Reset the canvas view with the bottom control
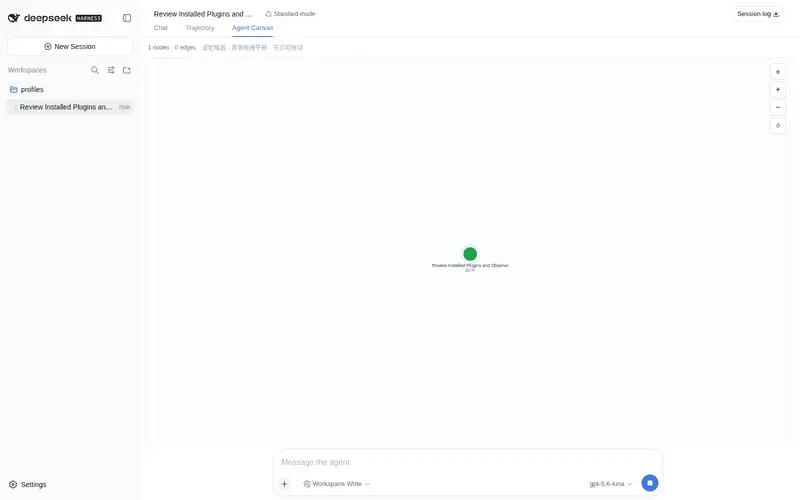The height and width of the screenshot is (500, 800). click(x=778, y=126)
